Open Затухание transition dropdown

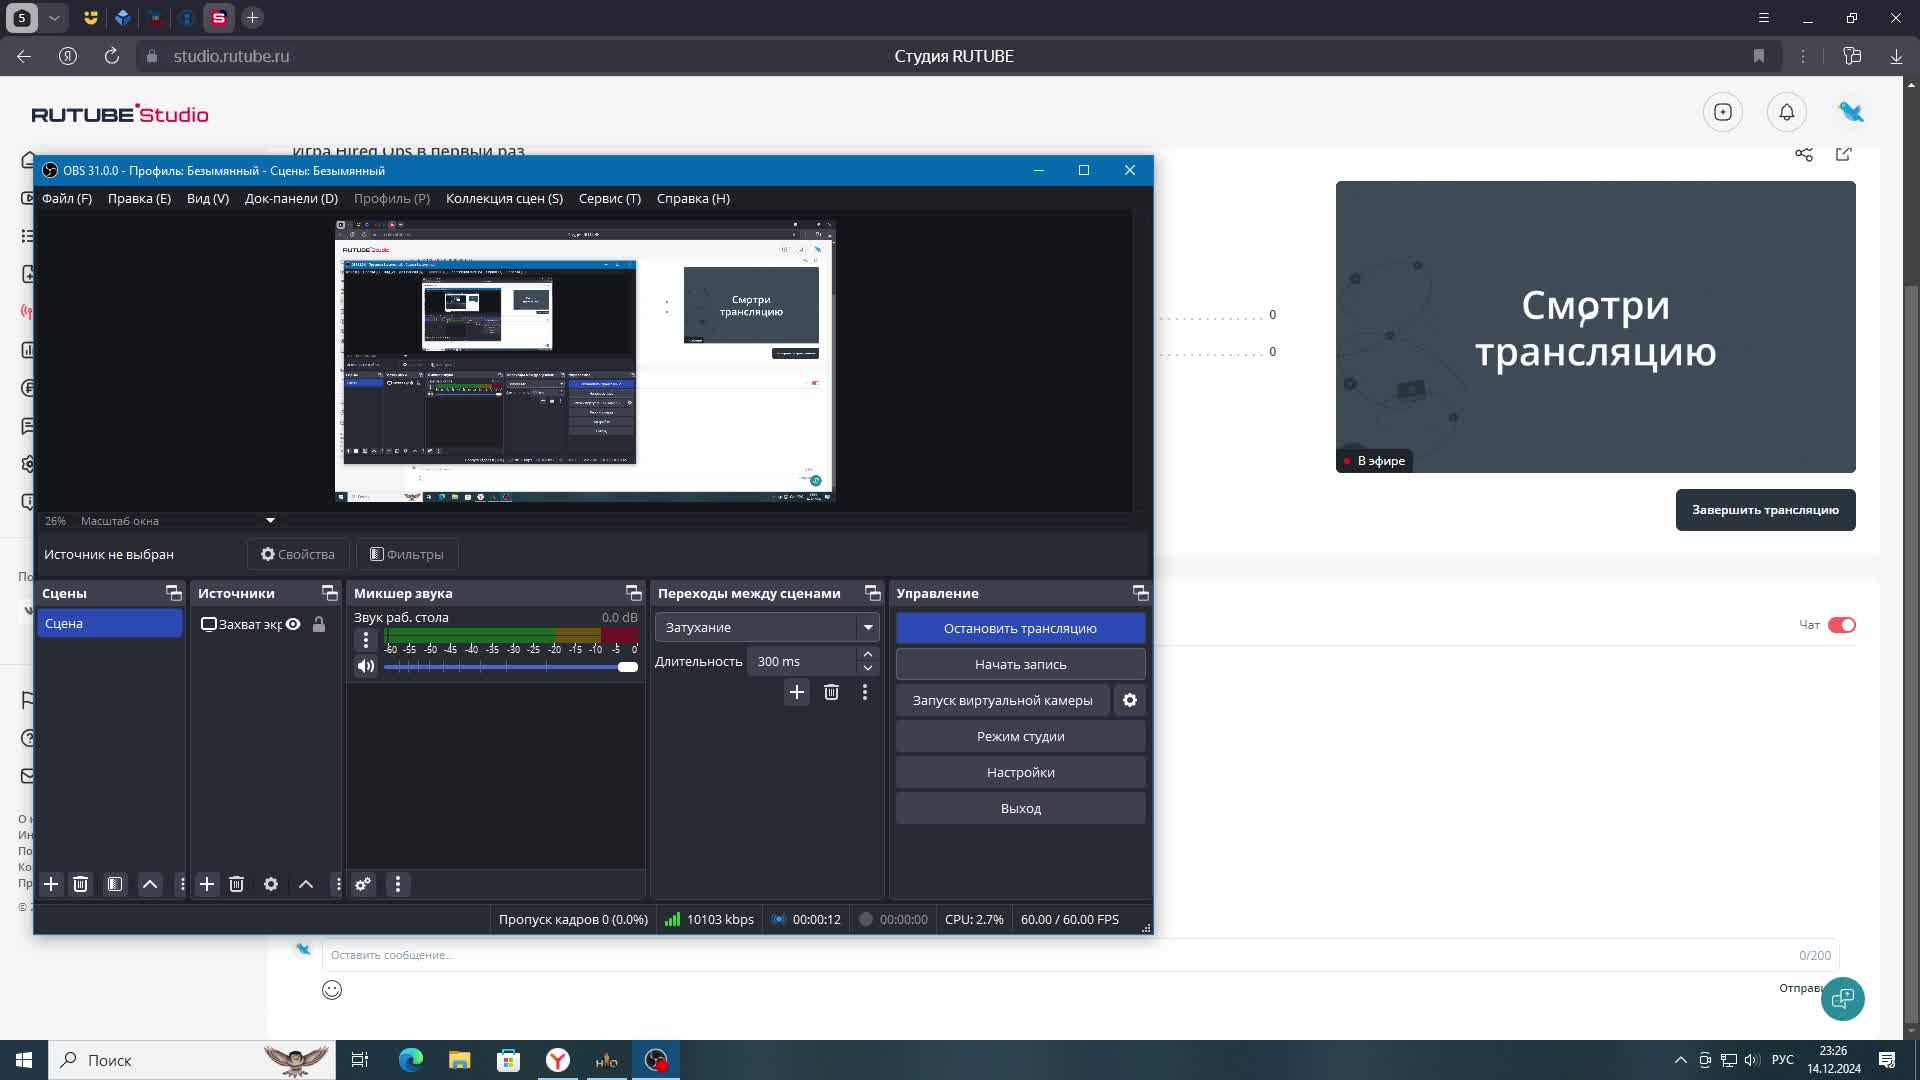[767, 627]
